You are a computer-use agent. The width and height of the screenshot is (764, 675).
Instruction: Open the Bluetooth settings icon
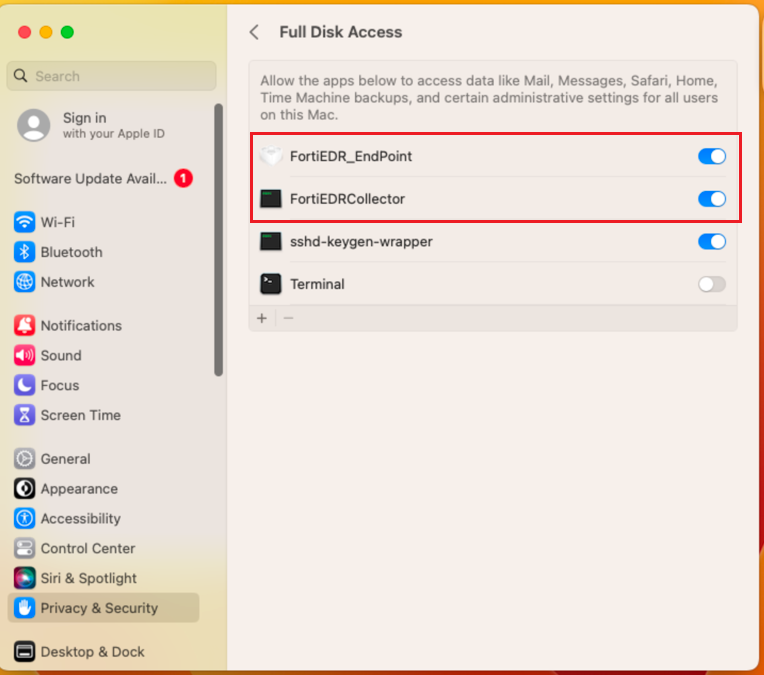(25, 252)
